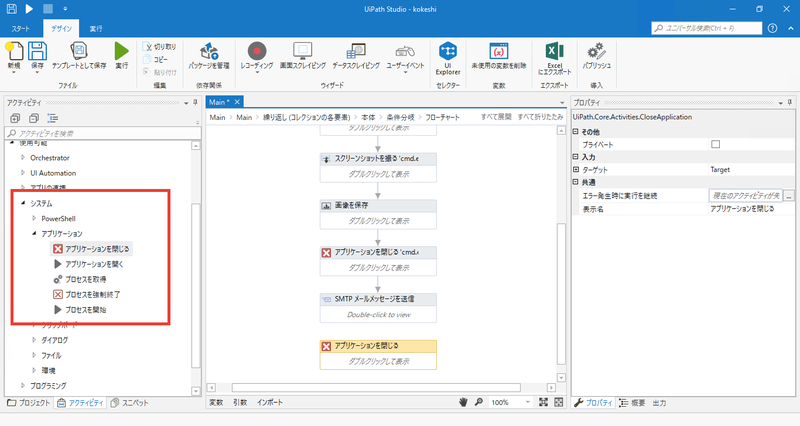Close the Main workflow tab
The width and height of the screenshot is (800, 426).
[237, 102]
